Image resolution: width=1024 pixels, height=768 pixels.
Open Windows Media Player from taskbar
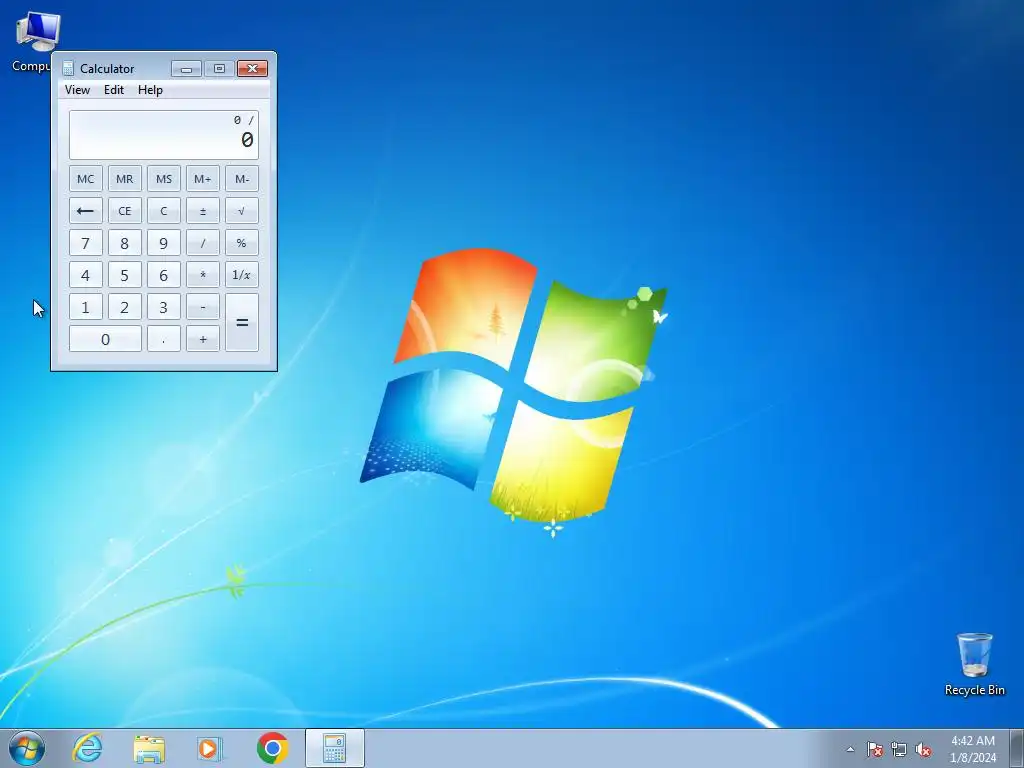pyautogui.click(x=210, y=748)
